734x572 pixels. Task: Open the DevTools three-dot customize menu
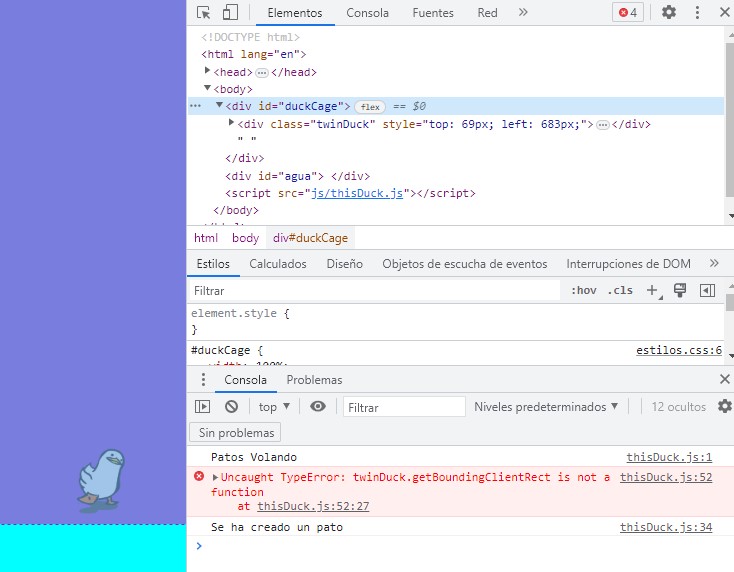click(697, 13)
